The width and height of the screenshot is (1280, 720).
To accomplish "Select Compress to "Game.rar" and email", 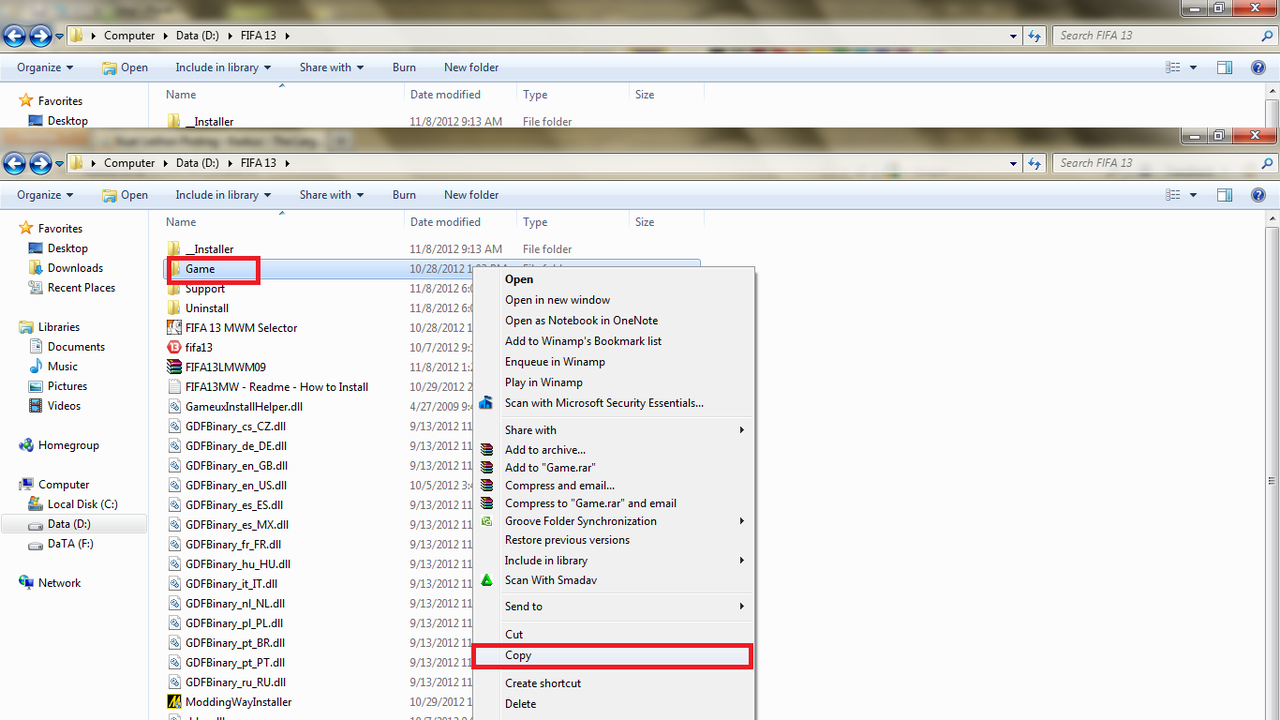I will [x=612, y=504].
